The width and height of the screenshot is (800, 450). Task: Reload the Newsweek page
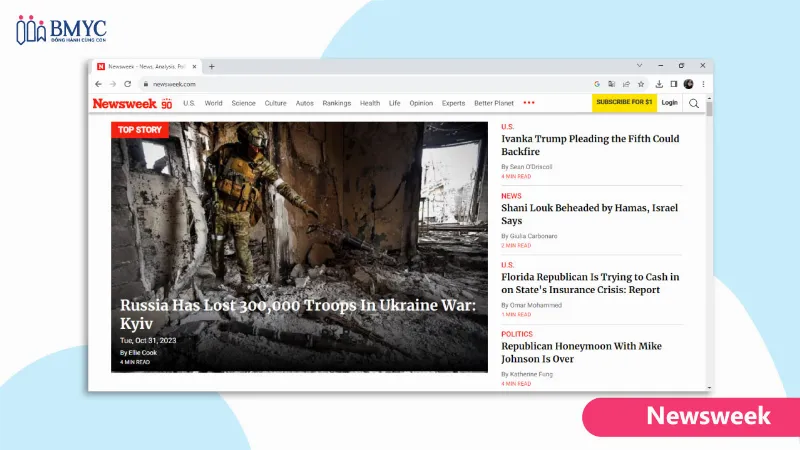point(127,84)
